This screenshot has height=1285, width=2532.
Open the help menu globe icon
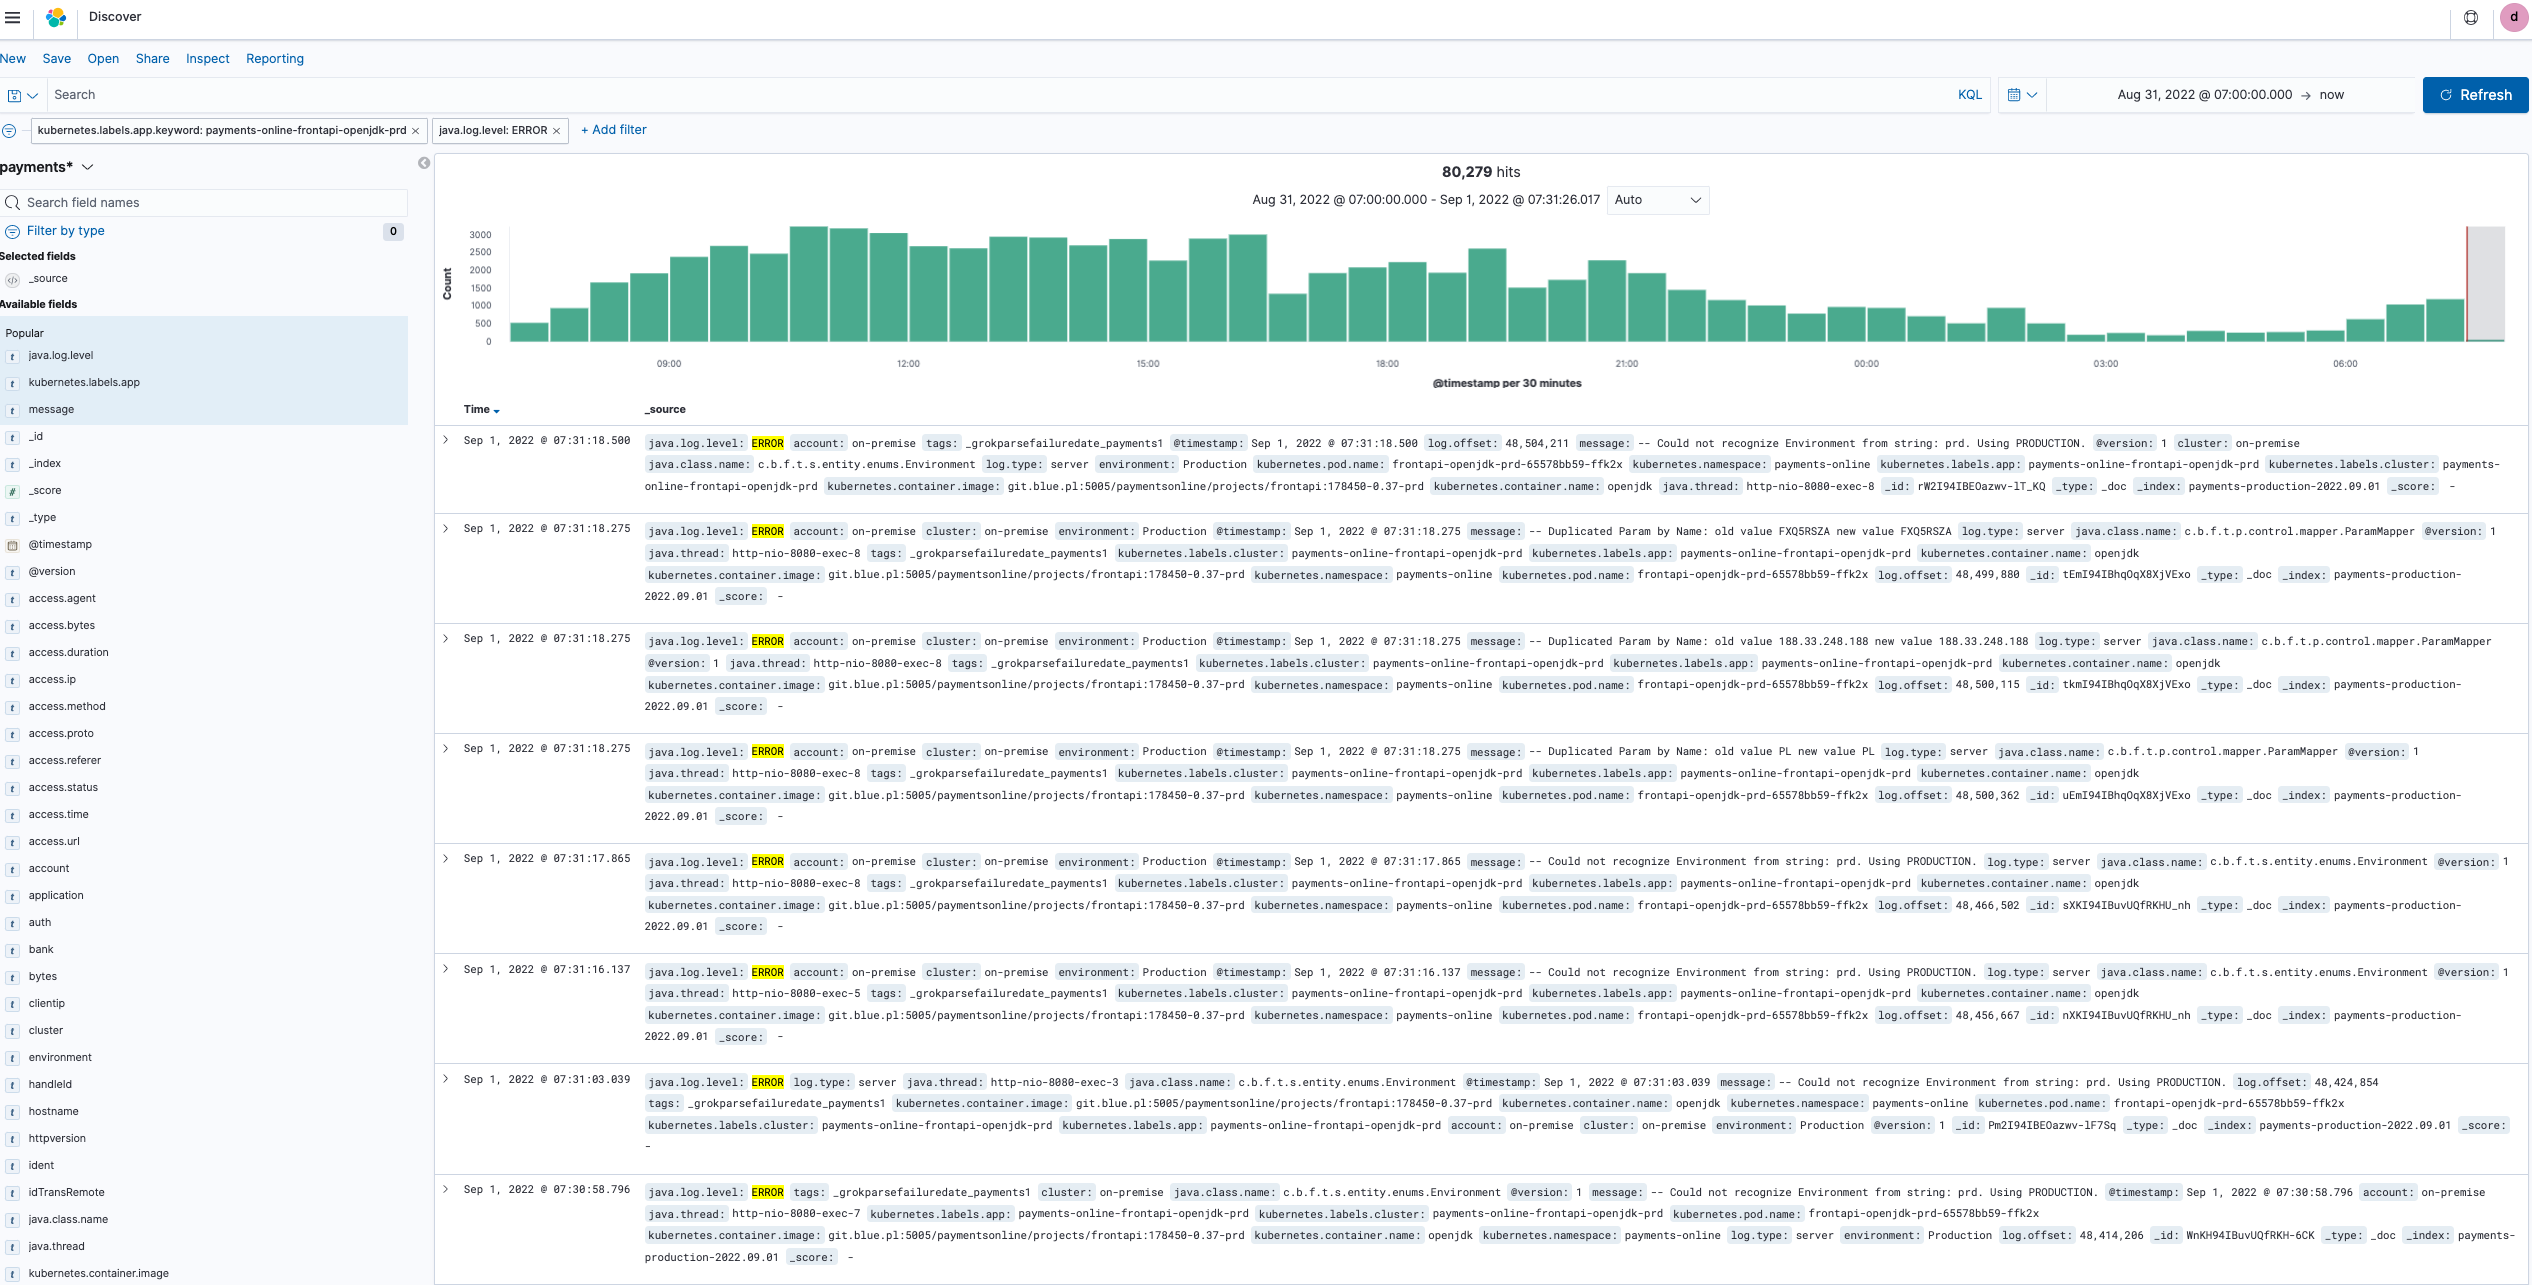pos(2470,17)
